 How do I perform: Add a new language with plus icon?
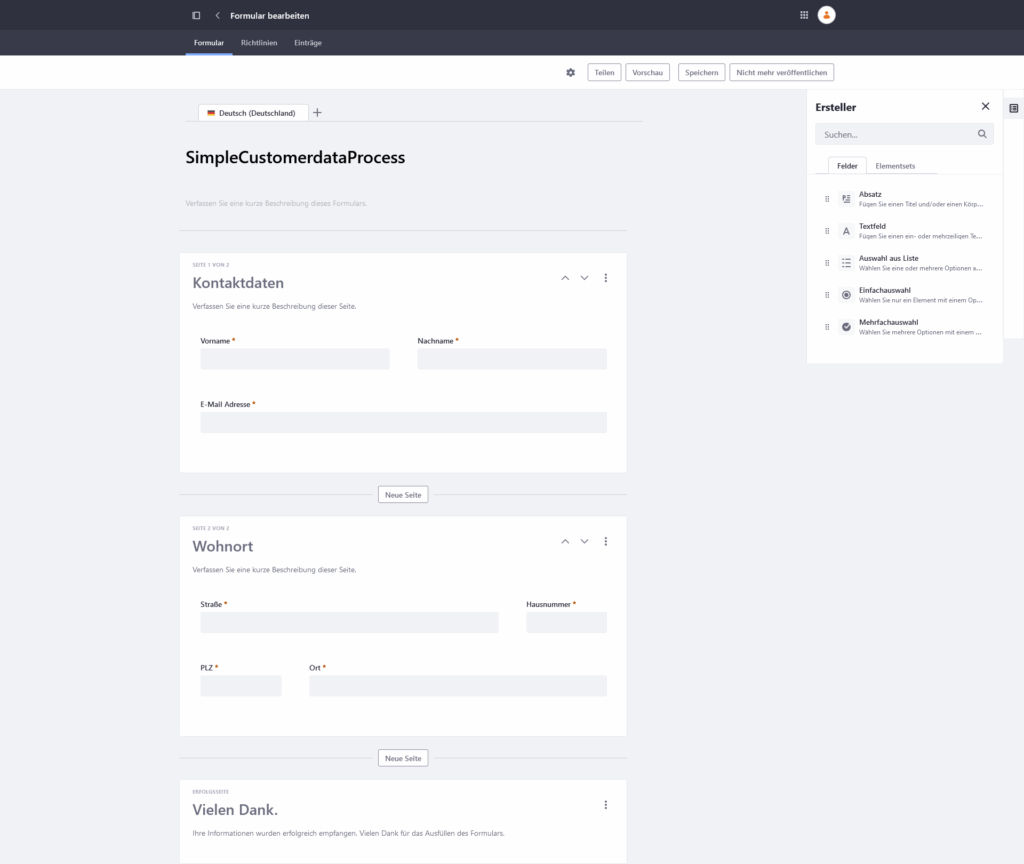(318, 113)
